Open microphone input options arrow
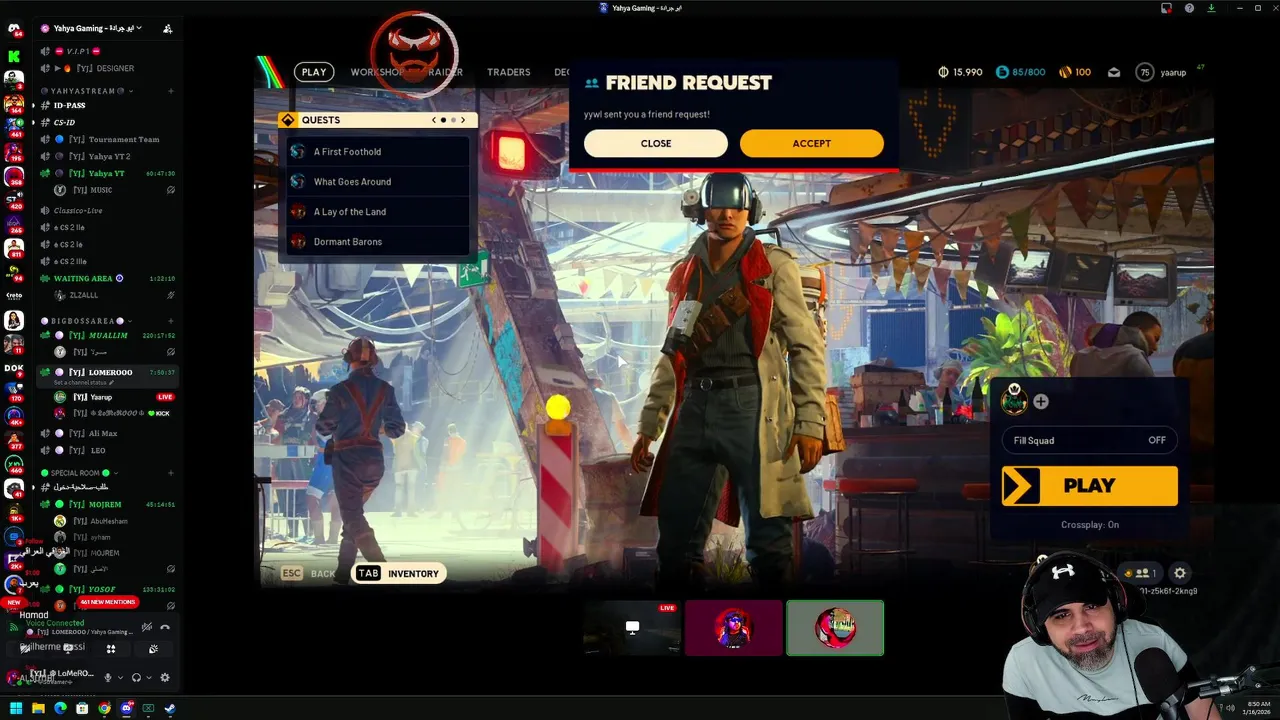 click(120, 677)
